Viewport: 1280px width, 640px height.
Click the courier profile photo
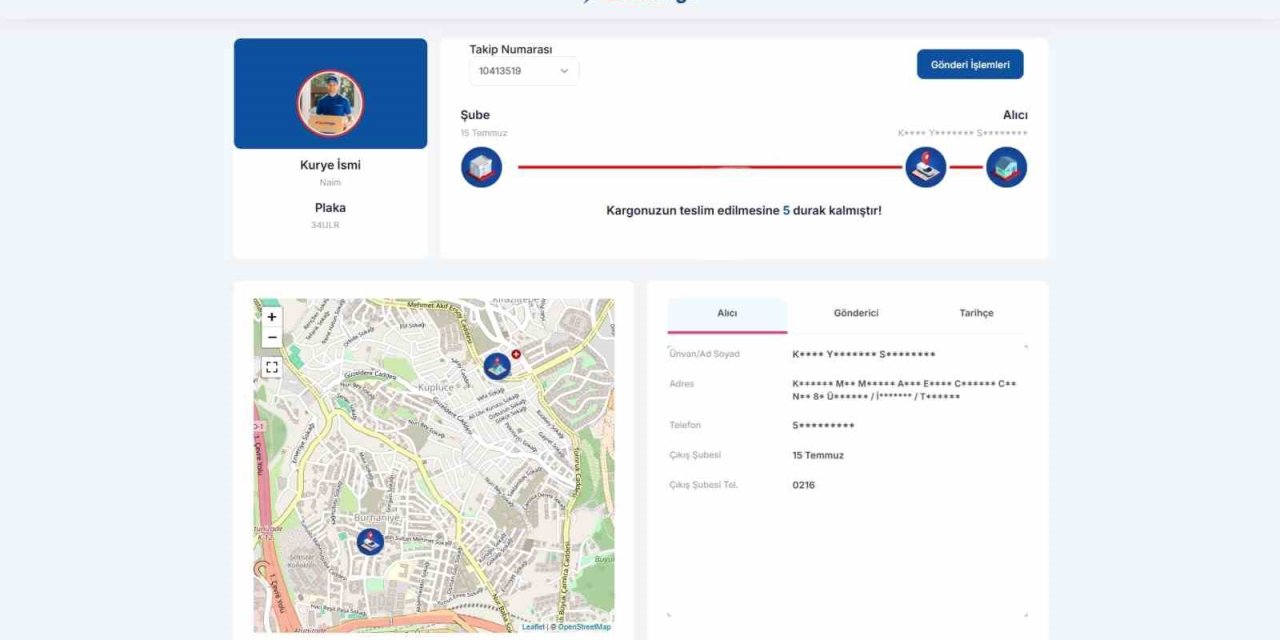pyautogui.click(x=330, y=104)
